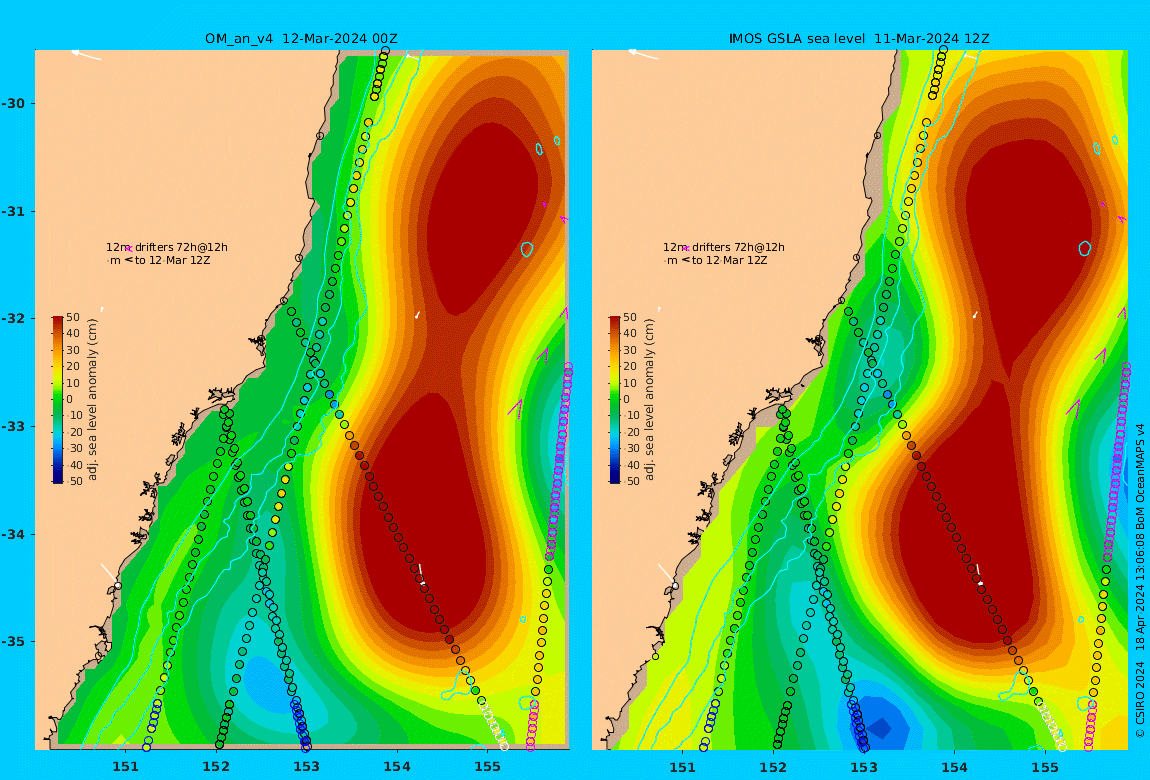Click the left map title OM_an_v4 12-Mar-2024 00Z
1150x780 pixels.
point(301,38)
